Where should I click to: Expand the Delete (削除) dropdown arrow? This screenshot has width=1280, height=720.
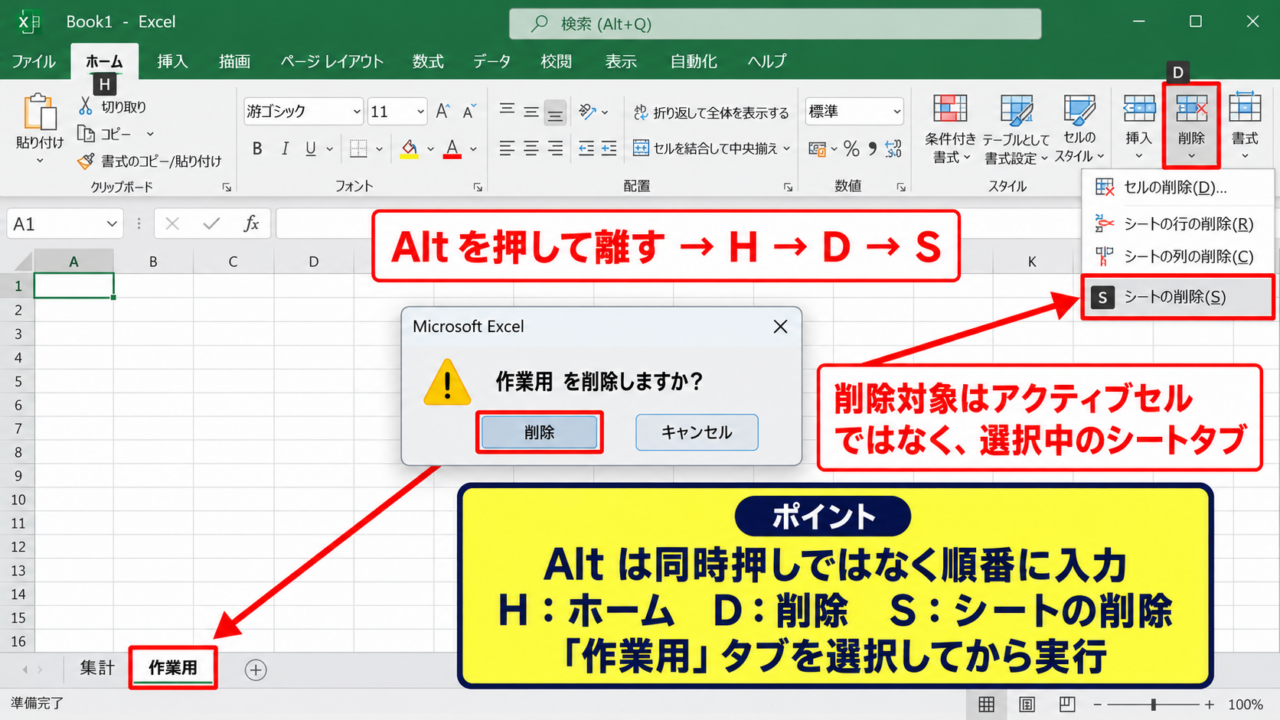(x=1191, y=156)
